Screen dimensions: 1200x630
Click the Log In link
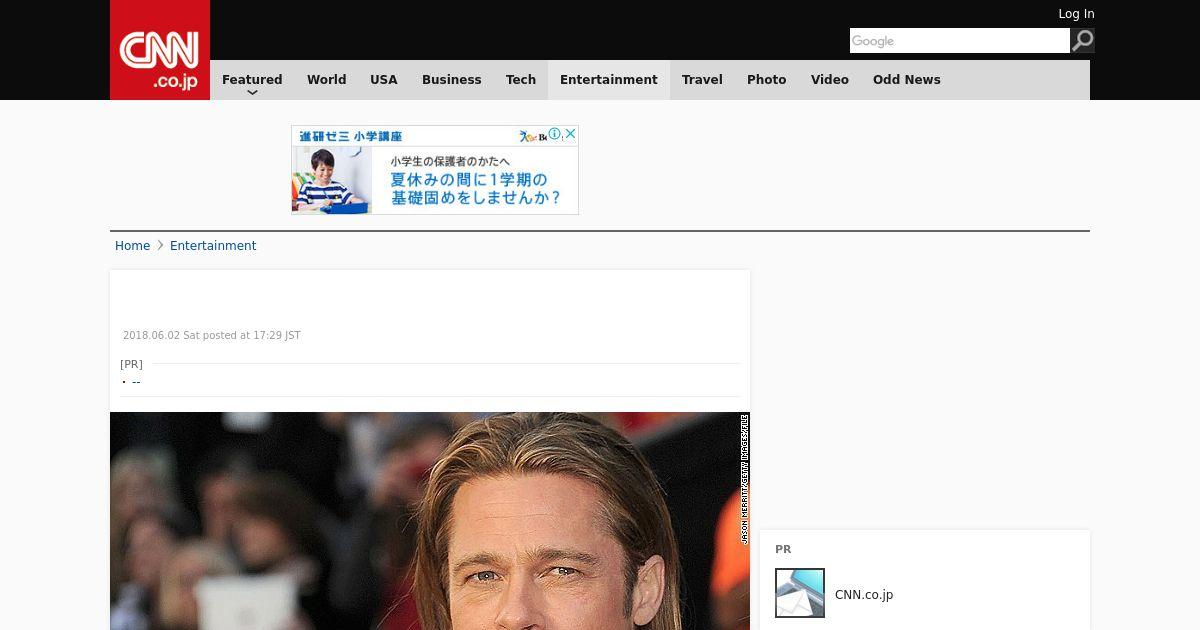pos(1076,14)
